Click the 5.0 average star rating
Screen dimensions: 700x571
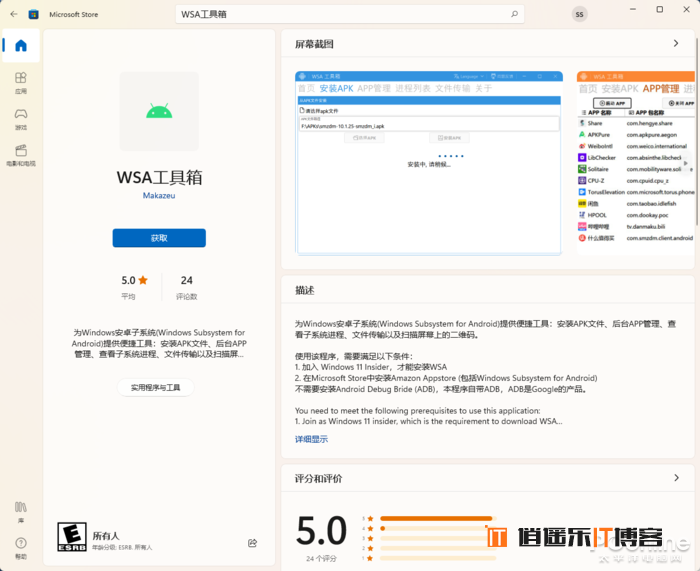[x=134, y=287]
